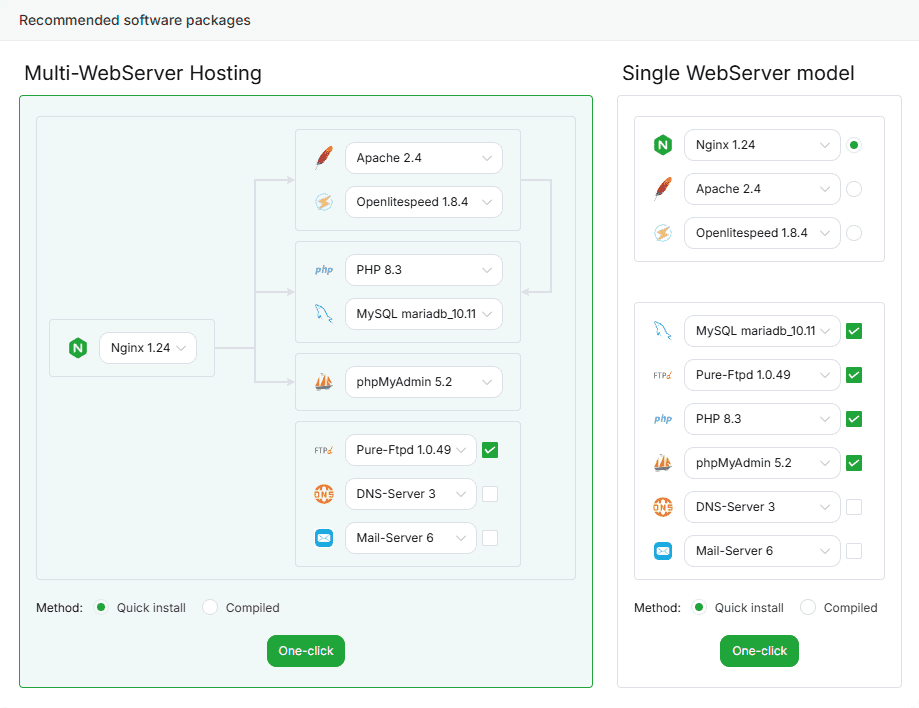Enable Mail-Server 6 checkbox in Single WebServer model

coord(854,551)
